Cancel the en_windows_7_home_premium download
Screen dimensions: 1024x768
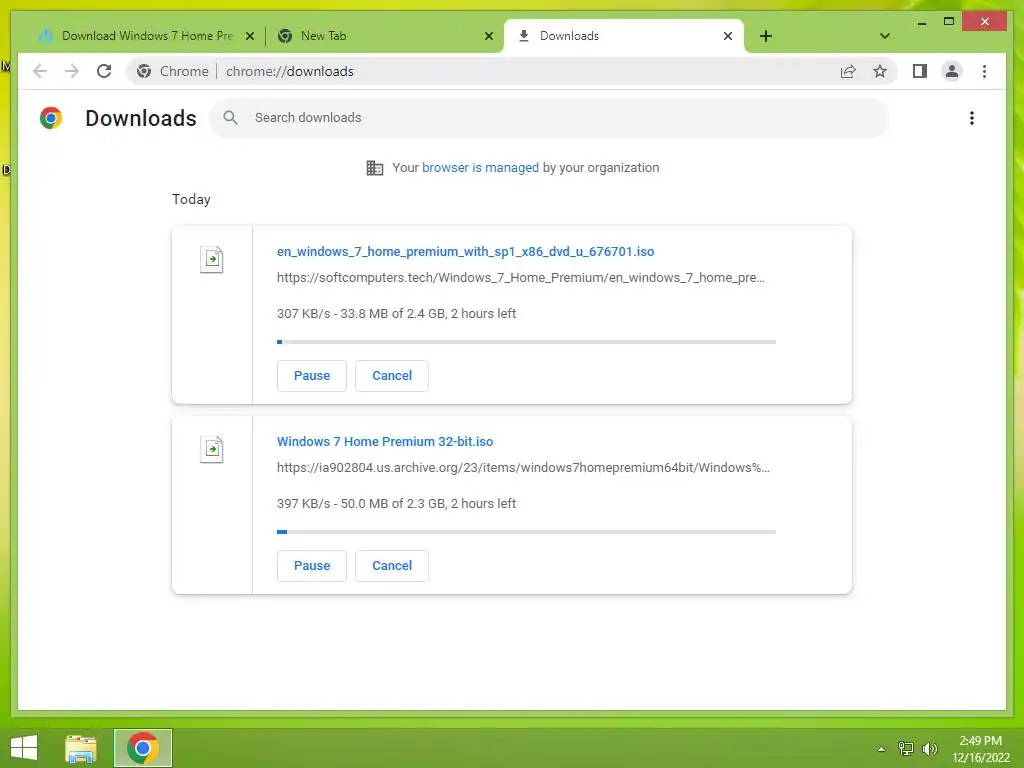tap(392, 376)
